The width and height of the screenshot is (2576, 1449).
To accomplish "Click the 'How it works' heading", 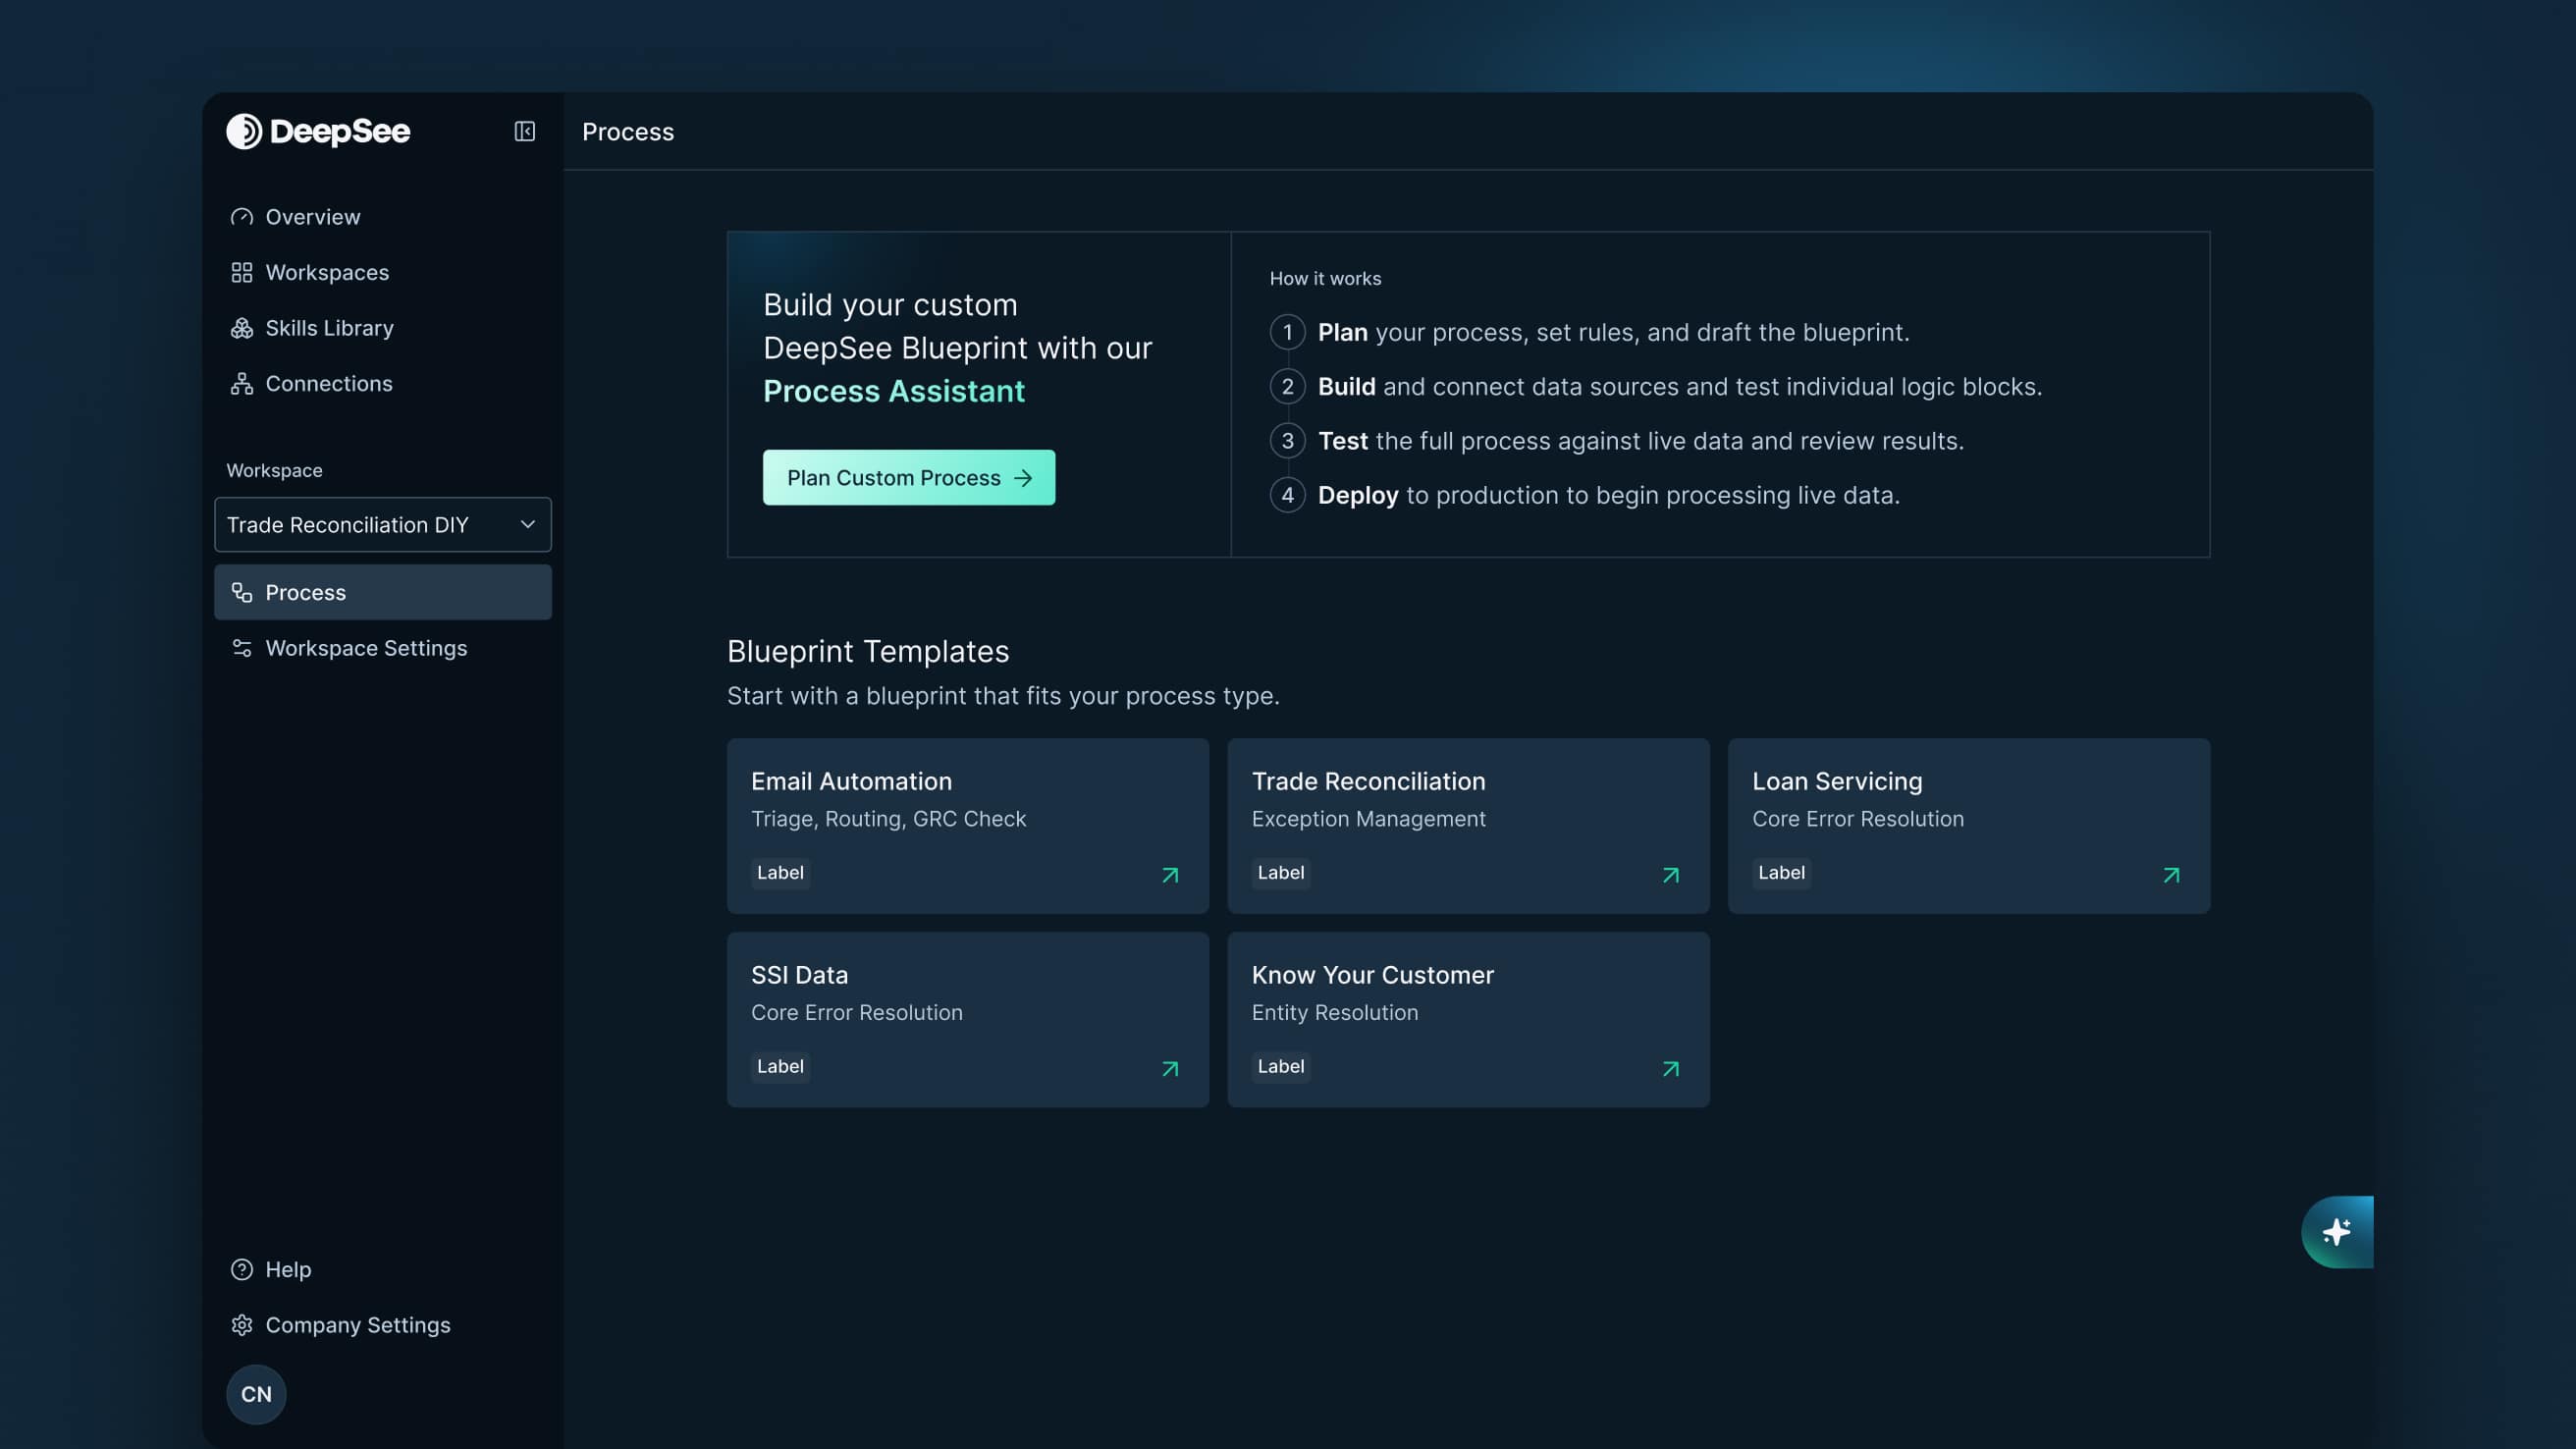I will point(1325,279).
